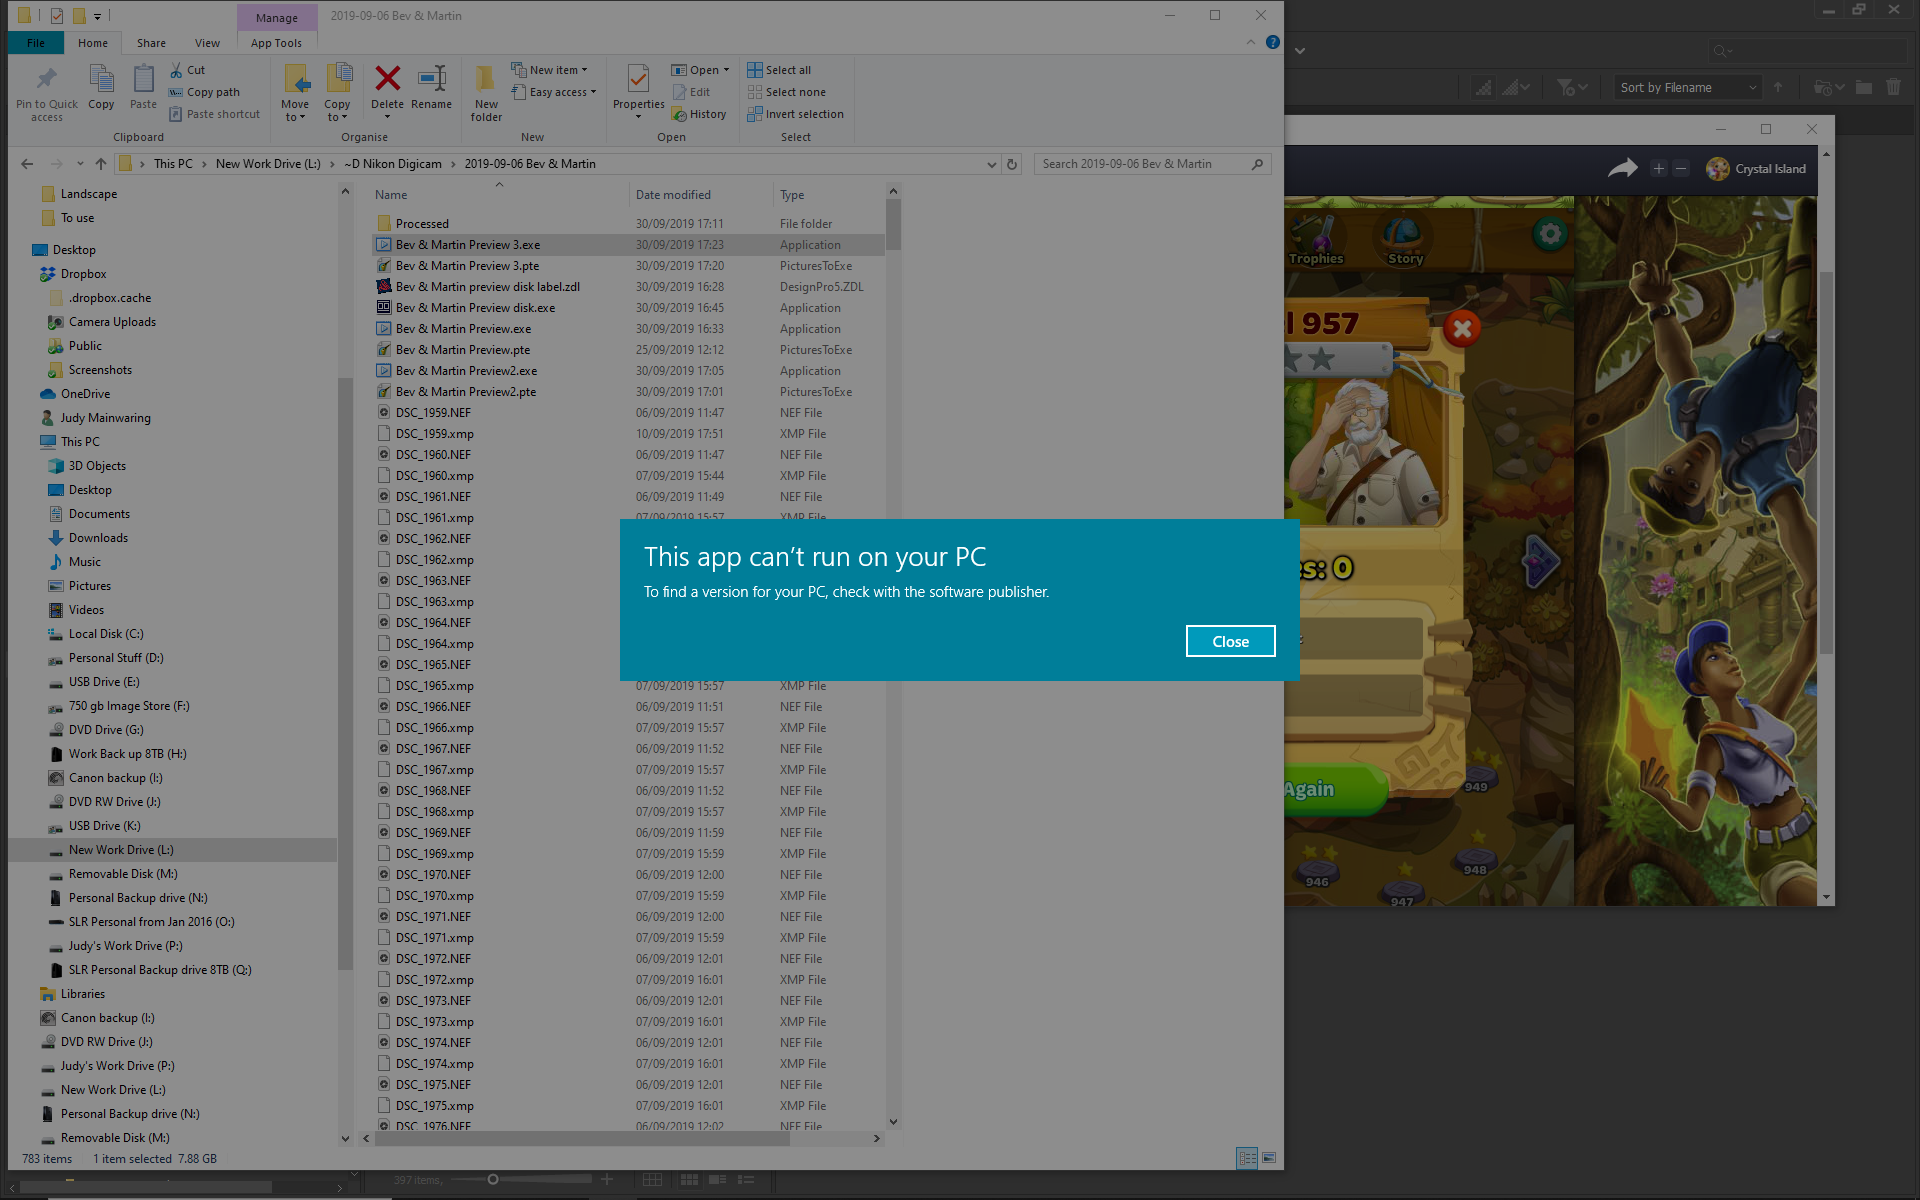Click the Properties icon in the ribbon
The height and width of the screenshot is (1200, 1920).
[x=638, y=79]
